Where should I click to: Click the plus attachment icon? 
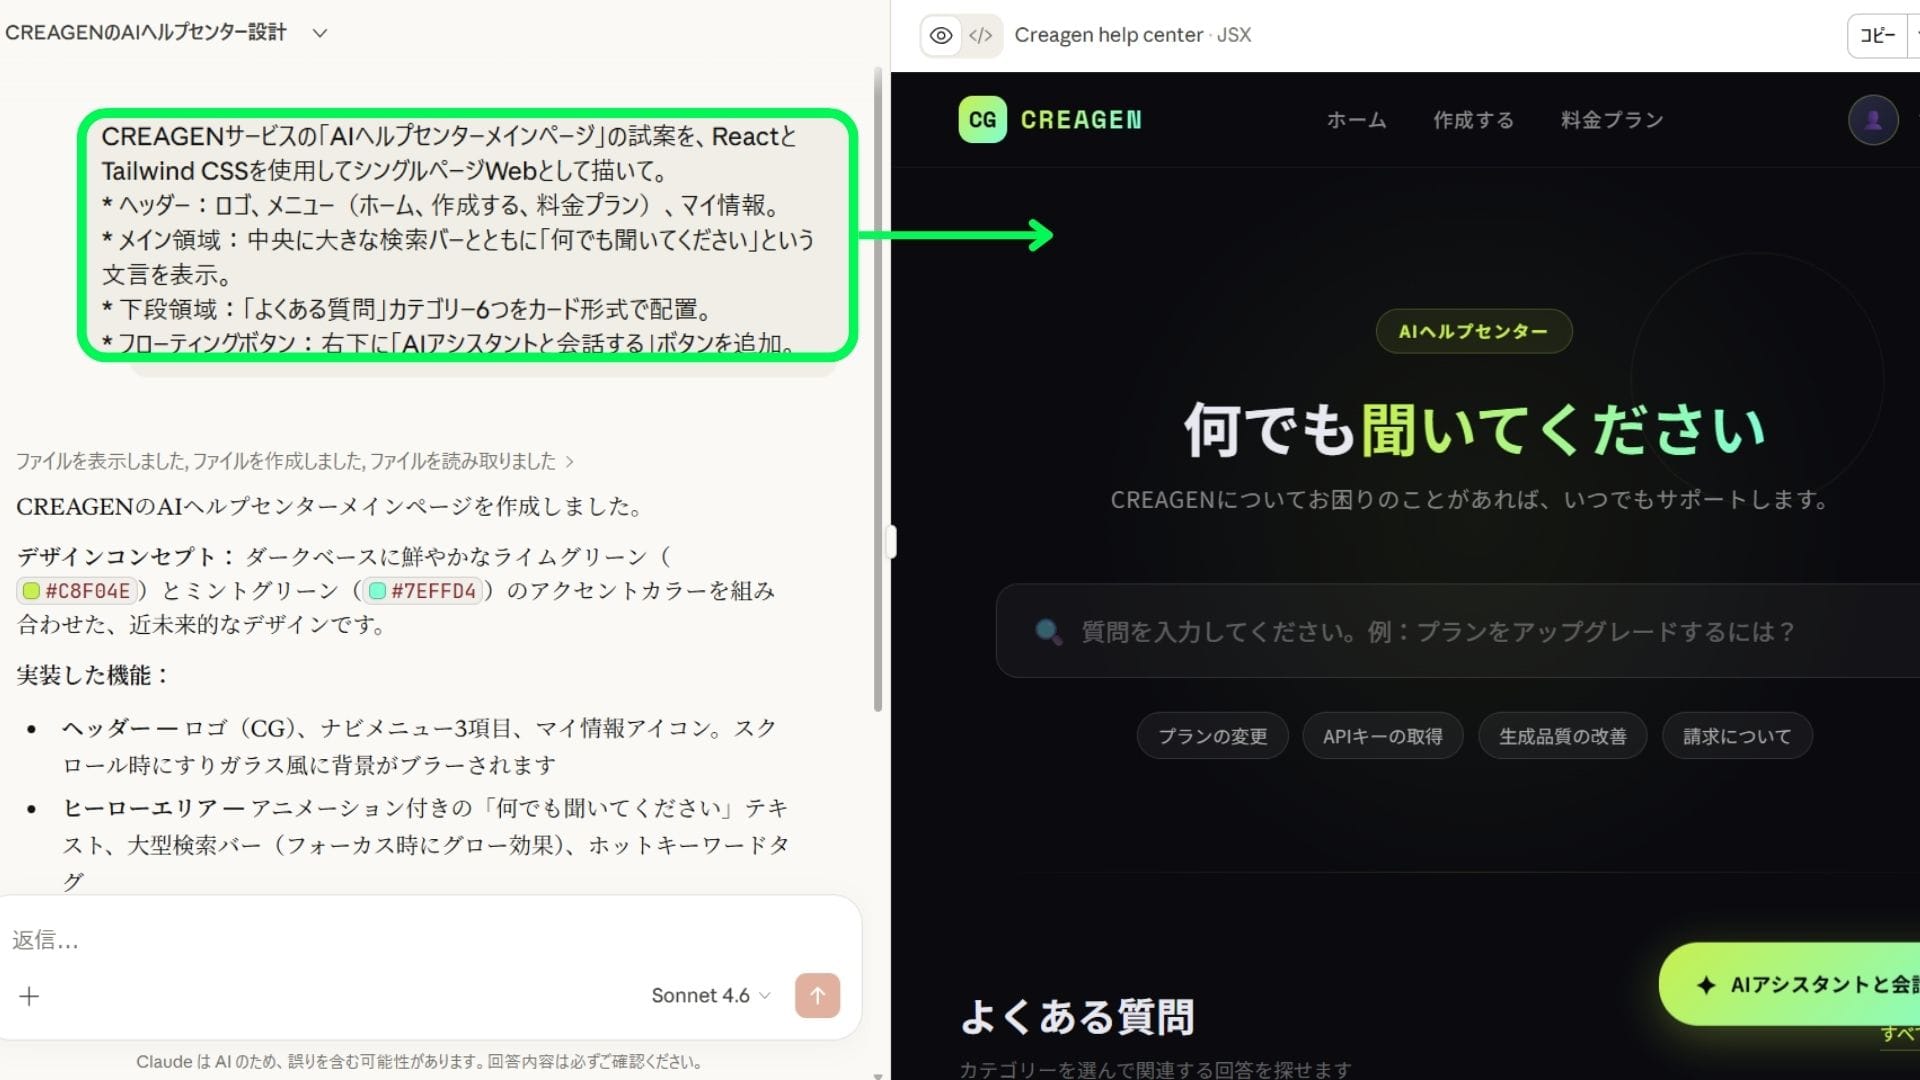[30, 996]
